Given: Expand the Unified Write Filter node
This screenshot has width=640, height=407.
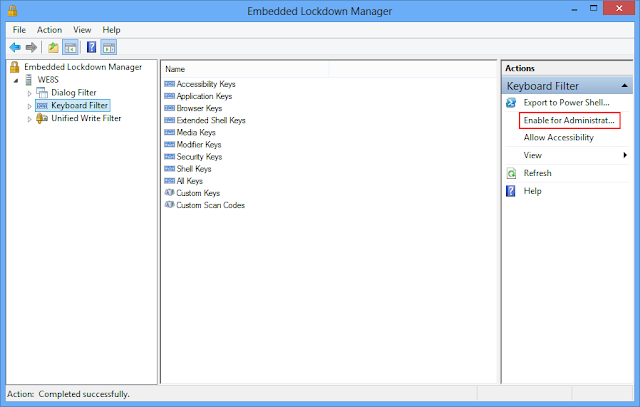Looking at the screenshot, I should [29, 119].
